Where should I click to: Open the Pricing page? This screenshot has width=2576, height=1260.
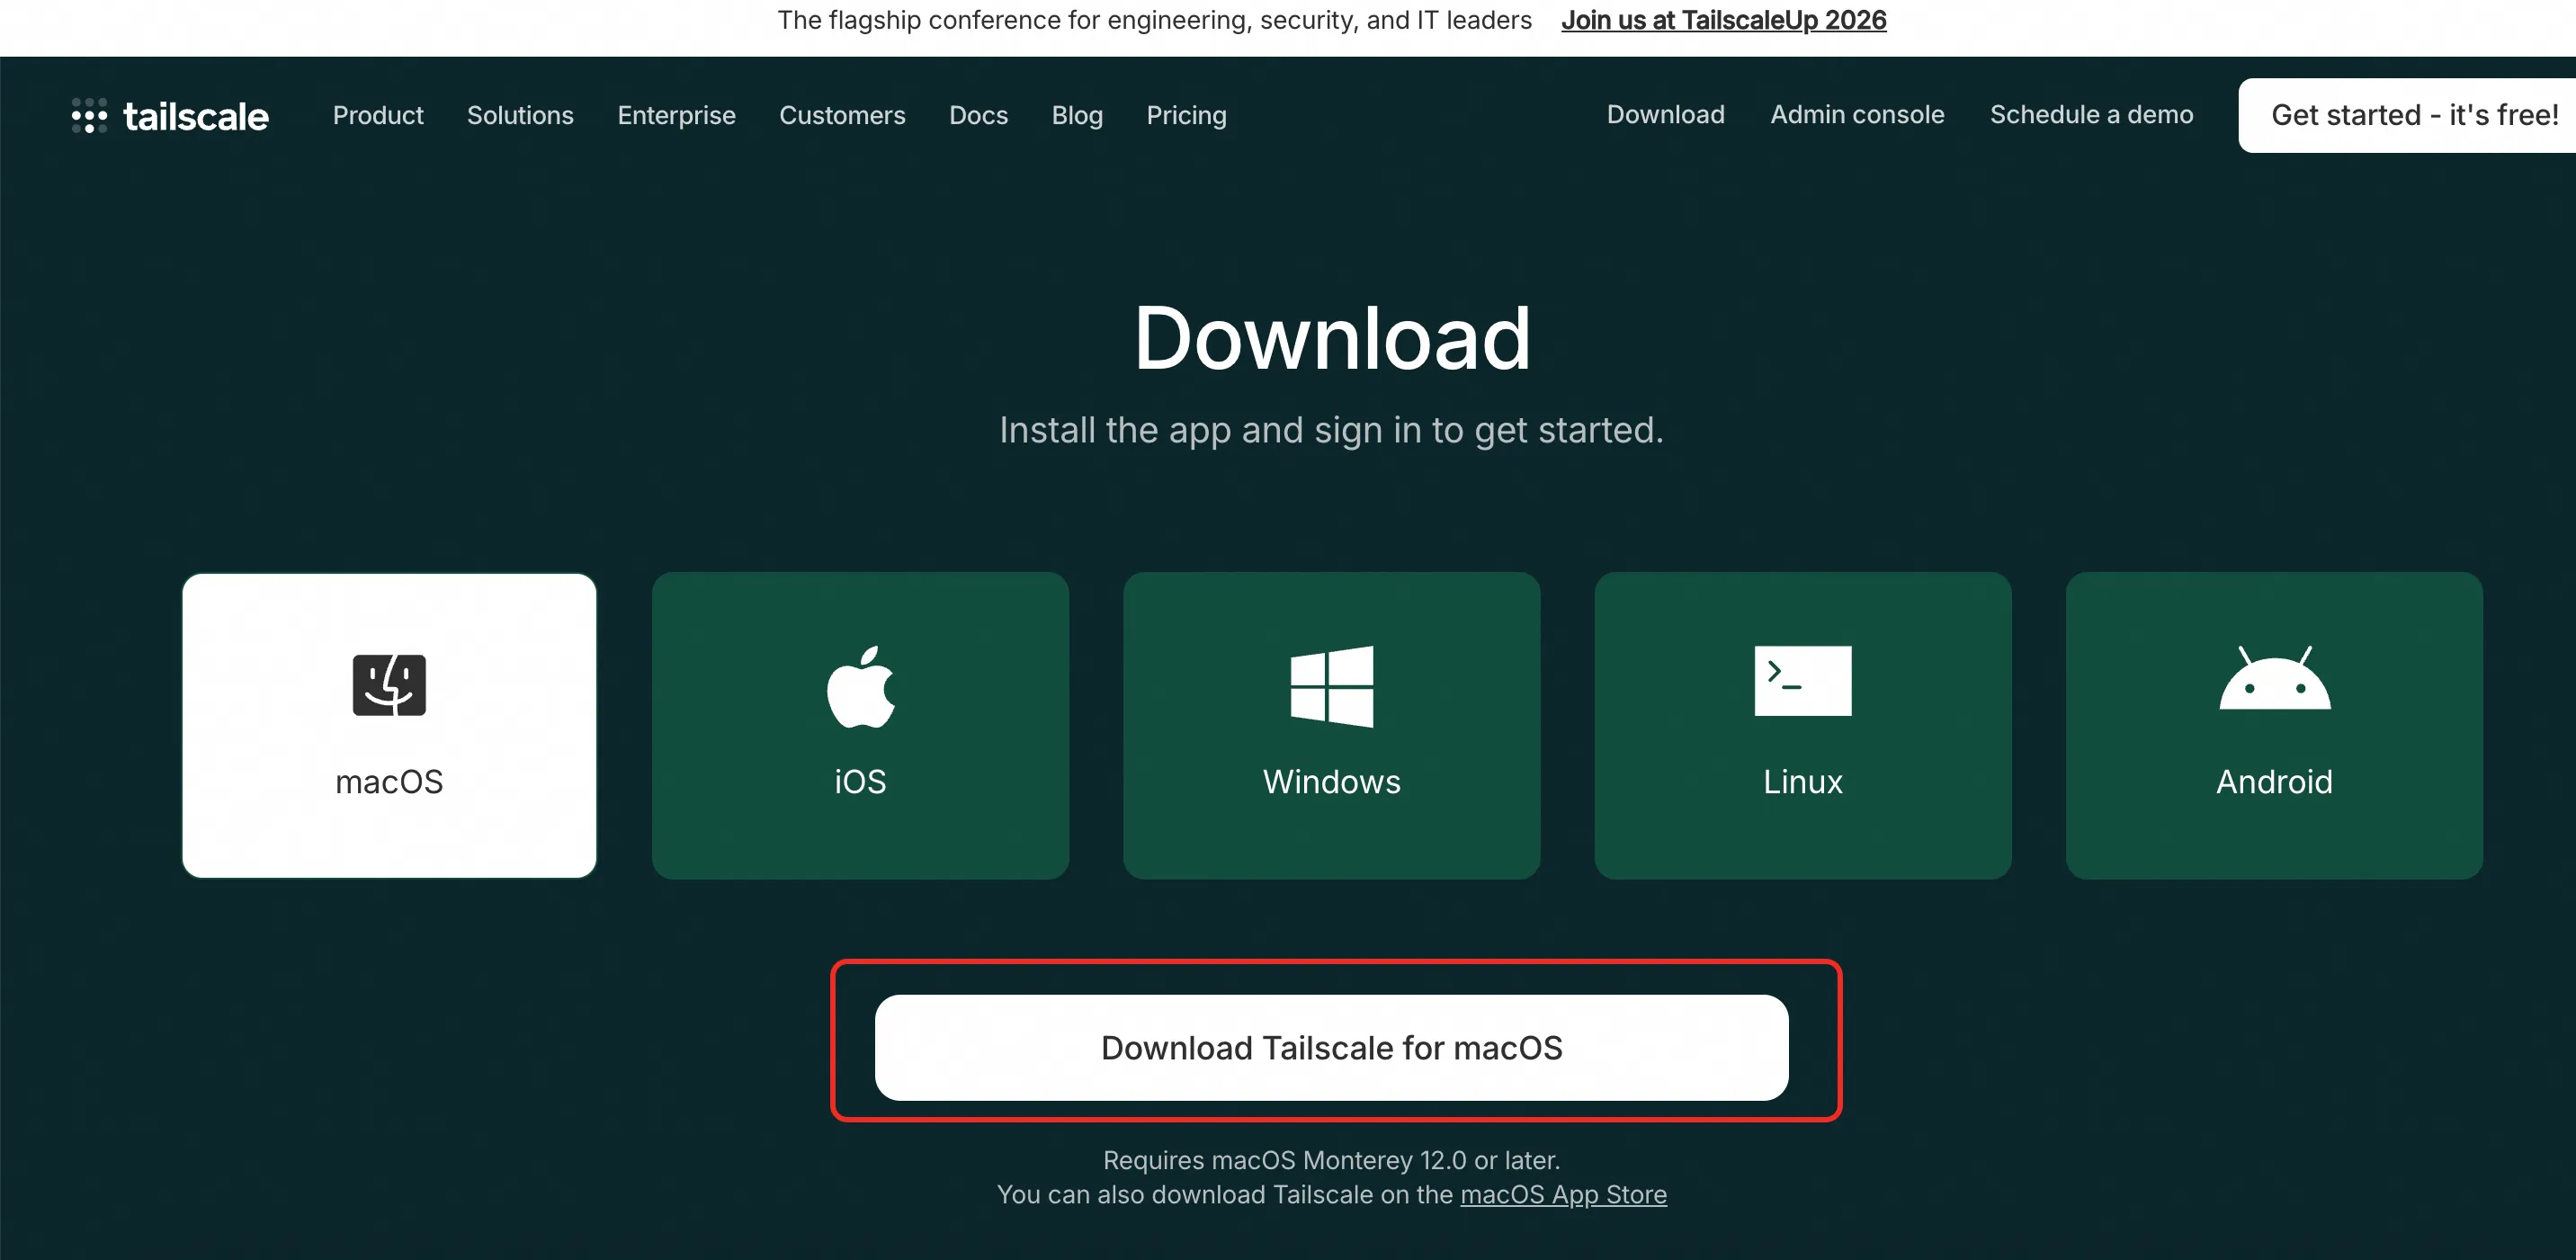1186,115
